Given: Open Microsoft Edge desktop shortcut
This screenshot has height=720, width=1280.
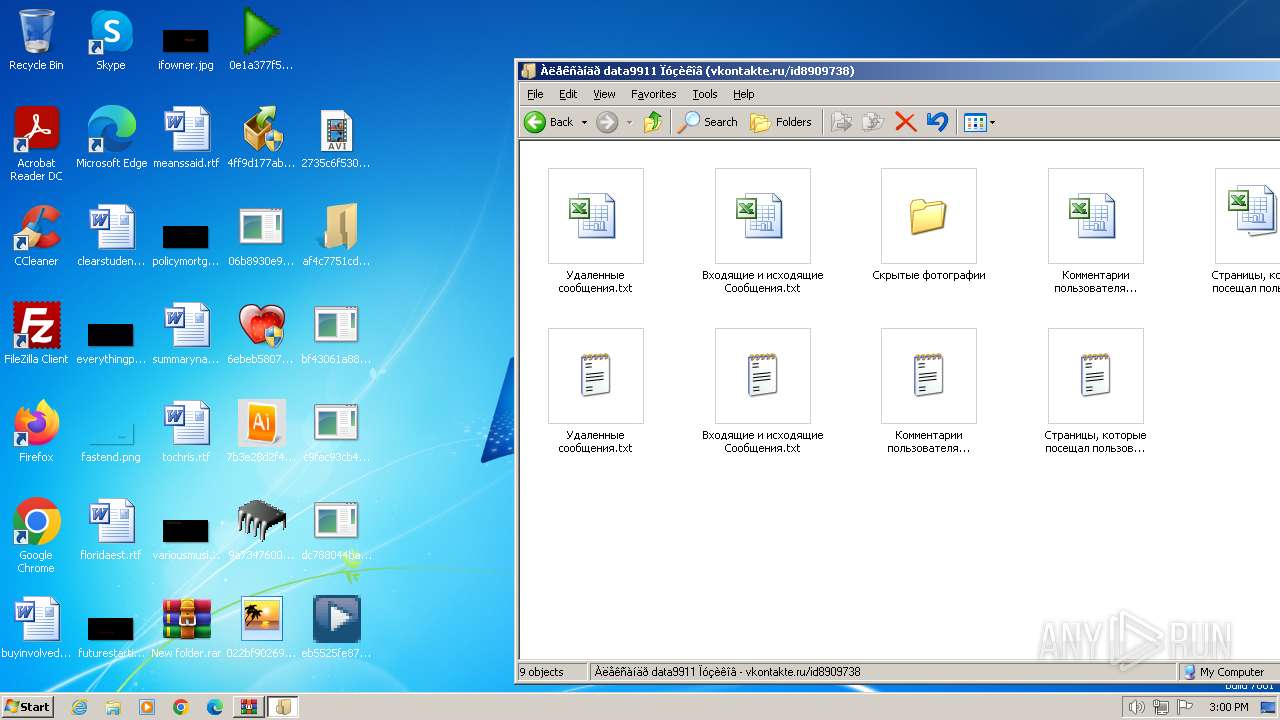Looking at the screenshot, I should tap(111, 138).
